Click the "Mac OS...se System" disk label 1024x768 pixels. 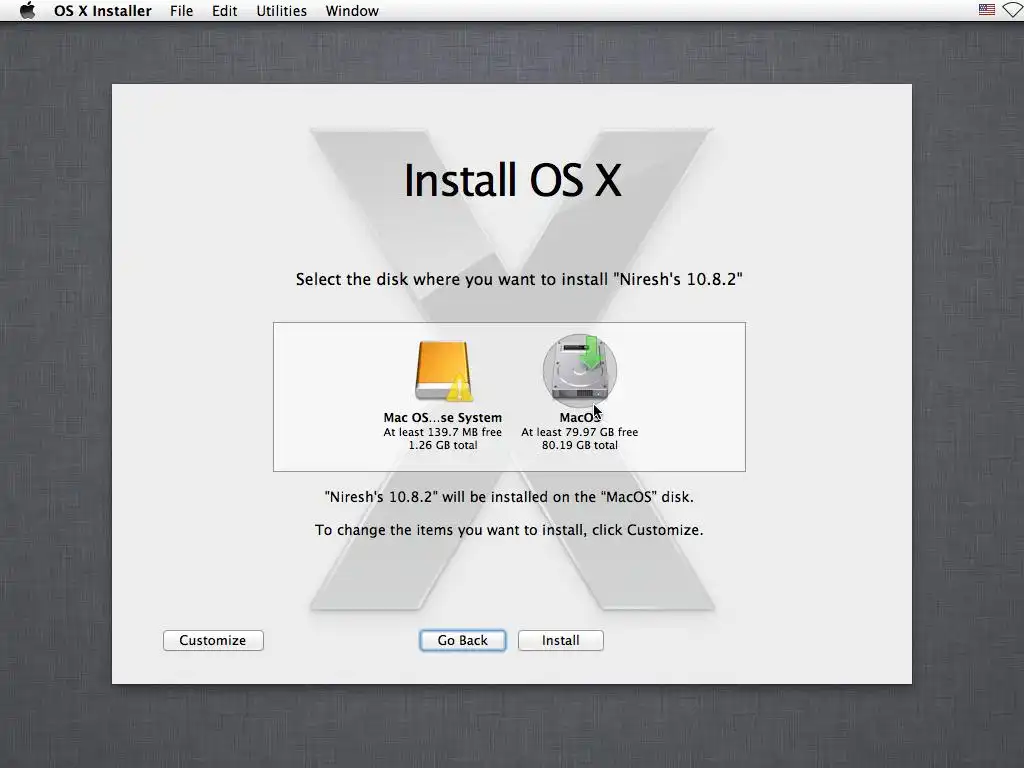click(x=443, y=417)
